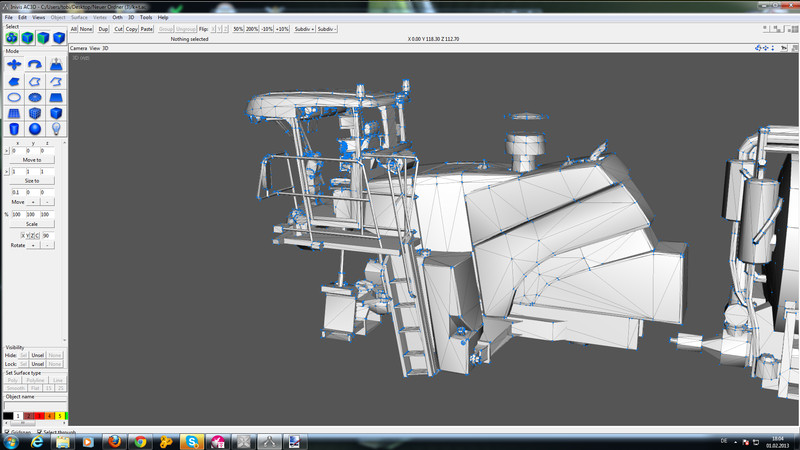Pick the subdivided Box mesh tool
Image resolution: width=800 pixels, height=450 pixels.
pyautogui.click(x=35, y=113)
